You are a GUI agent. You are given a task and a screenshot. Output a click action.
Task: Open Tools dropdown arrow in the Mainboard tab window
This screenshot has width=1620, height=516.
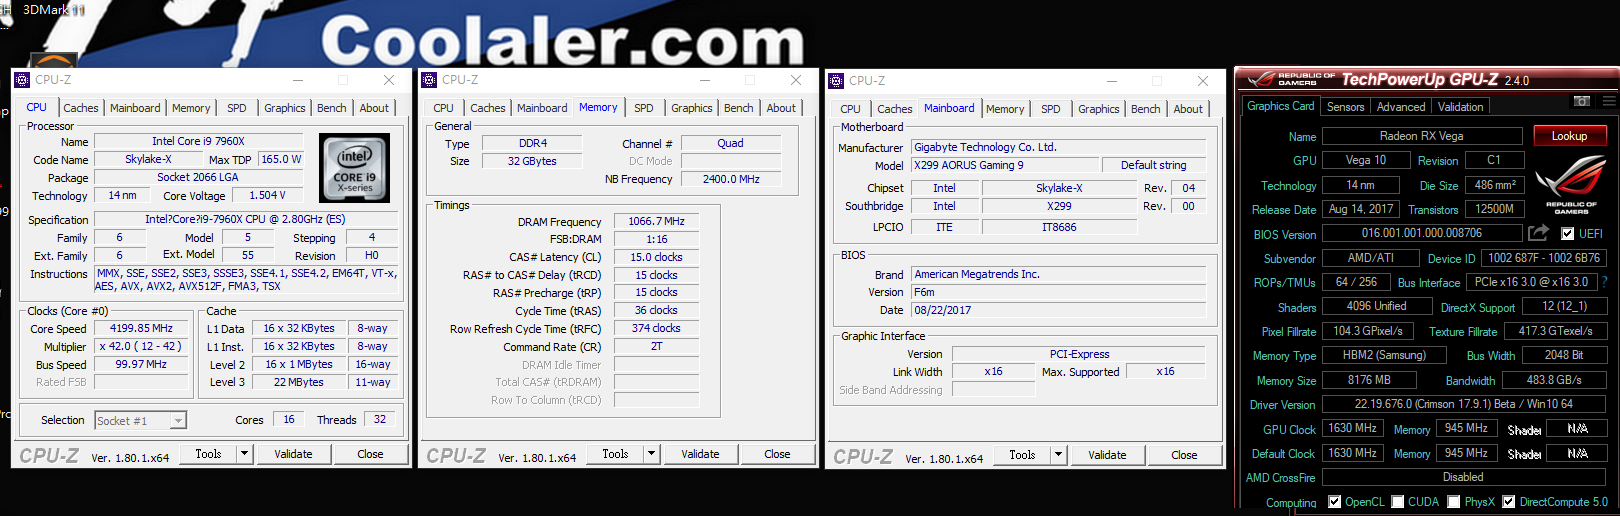(1058, 455)
